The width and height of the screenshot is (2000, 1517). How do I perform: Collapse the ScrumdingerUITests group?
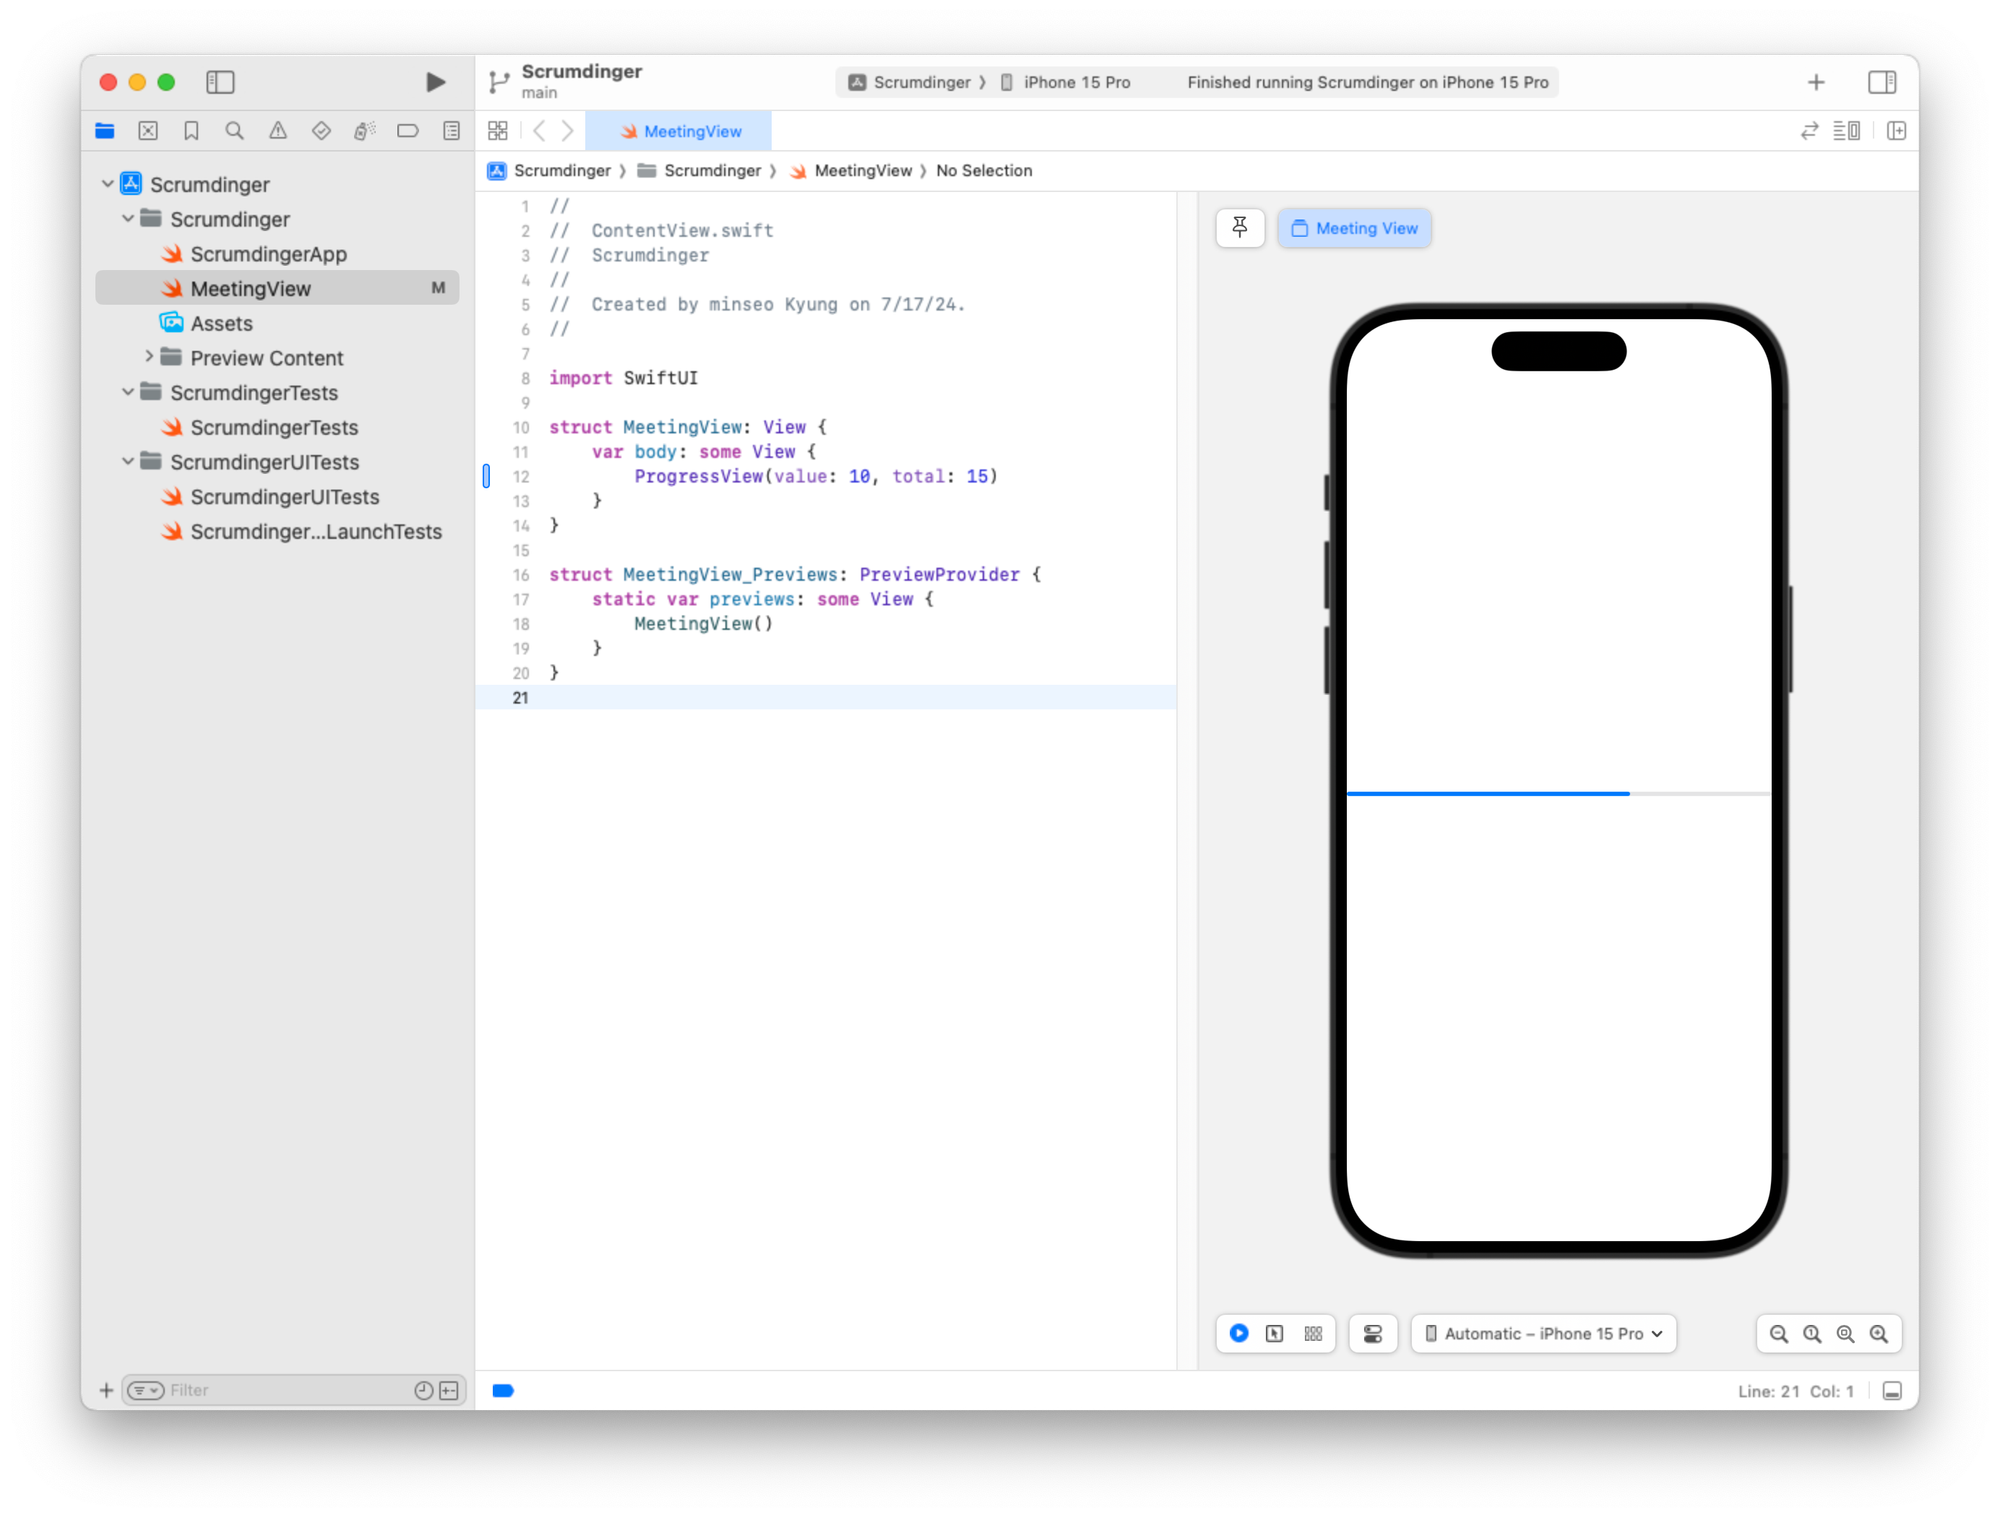(128, 462)
